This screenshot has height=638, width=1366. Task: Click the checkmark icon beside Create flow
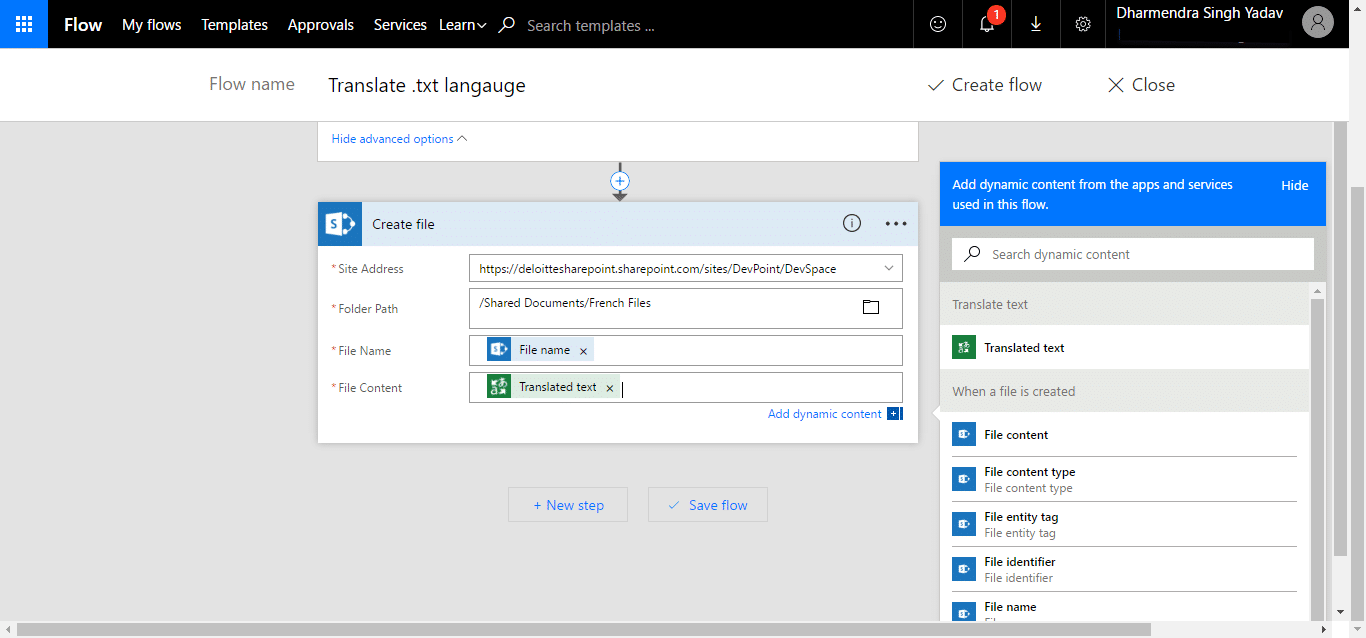click(x=936, y=85)
